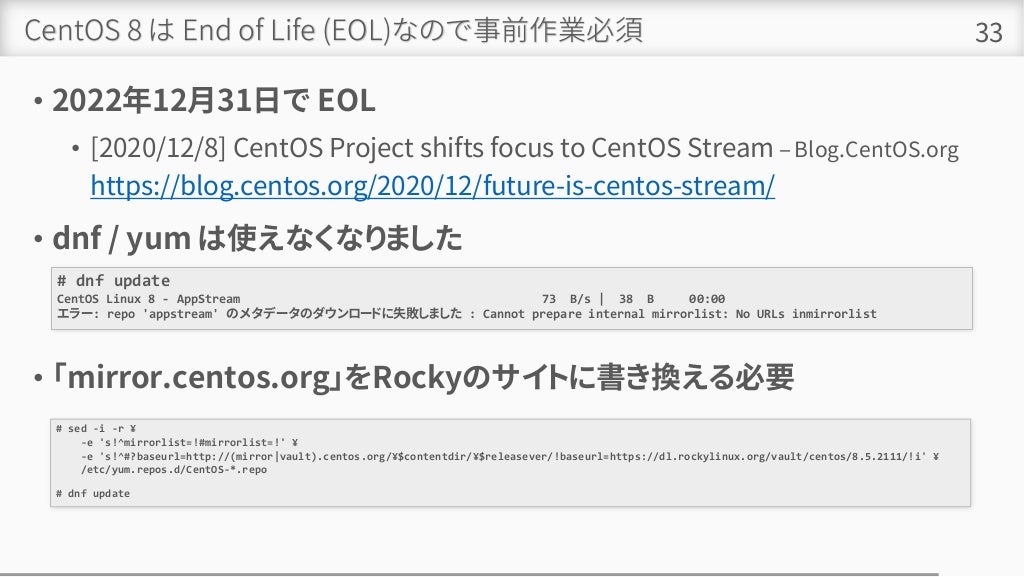This screenshot has width=1024, height=577.
Task: Click the slide number 33
Action: 988,33
